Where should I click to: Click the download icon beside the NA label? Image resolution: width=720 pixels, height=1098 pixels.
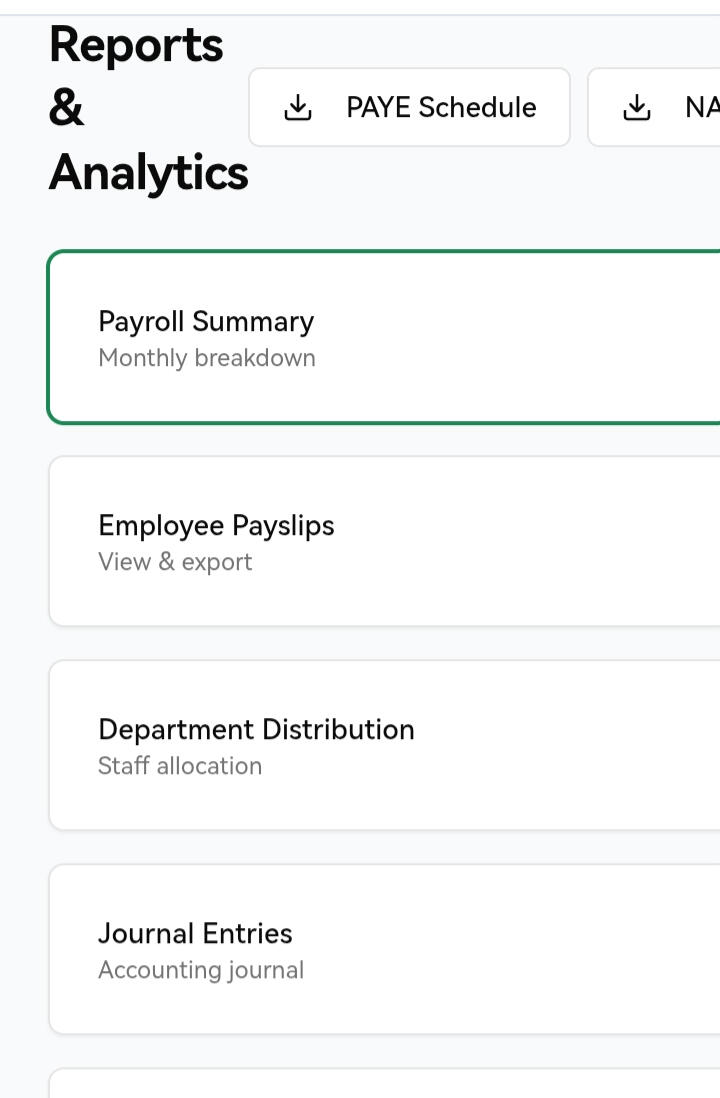pyautogui.click(x=637, y=108)
